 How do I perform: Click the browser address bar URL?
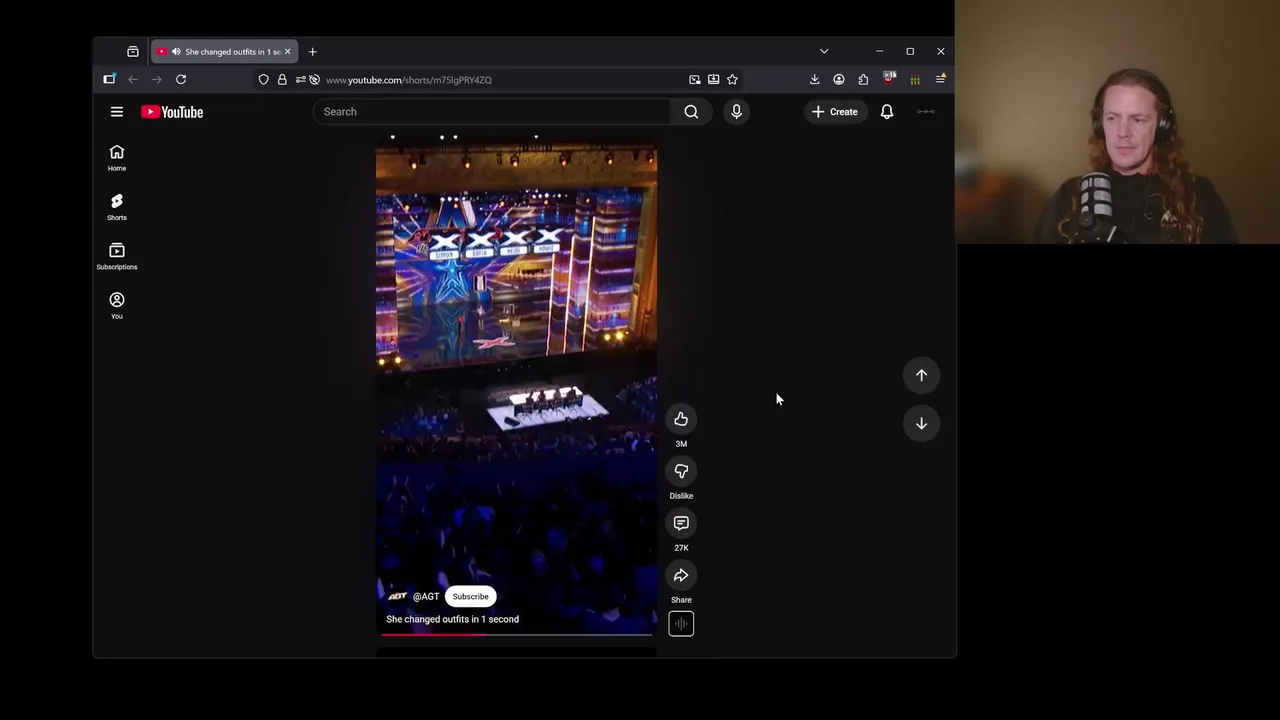point(408,80)
